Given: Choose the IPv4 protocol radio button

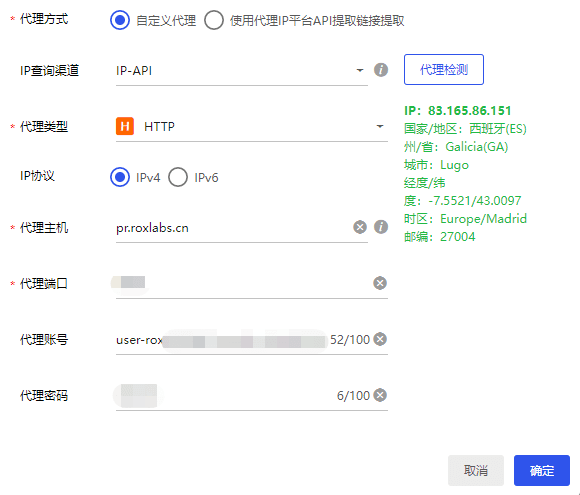Looking at the screenshot, I should tap(120, 177).
